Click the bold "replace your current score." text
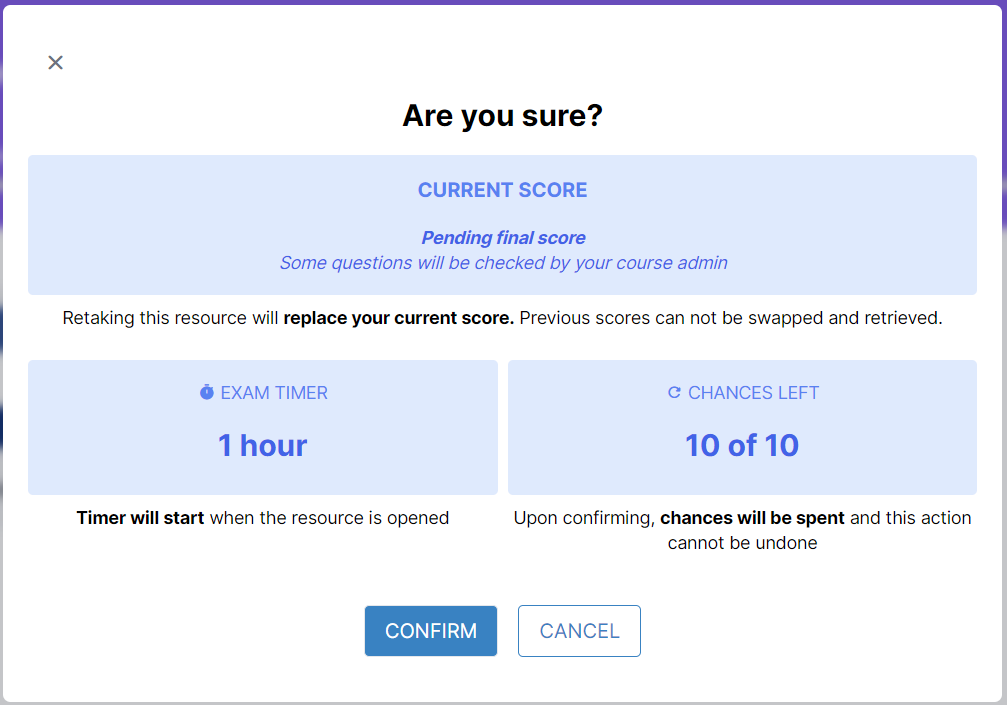The image size is (1007, 705). [398, 319]
